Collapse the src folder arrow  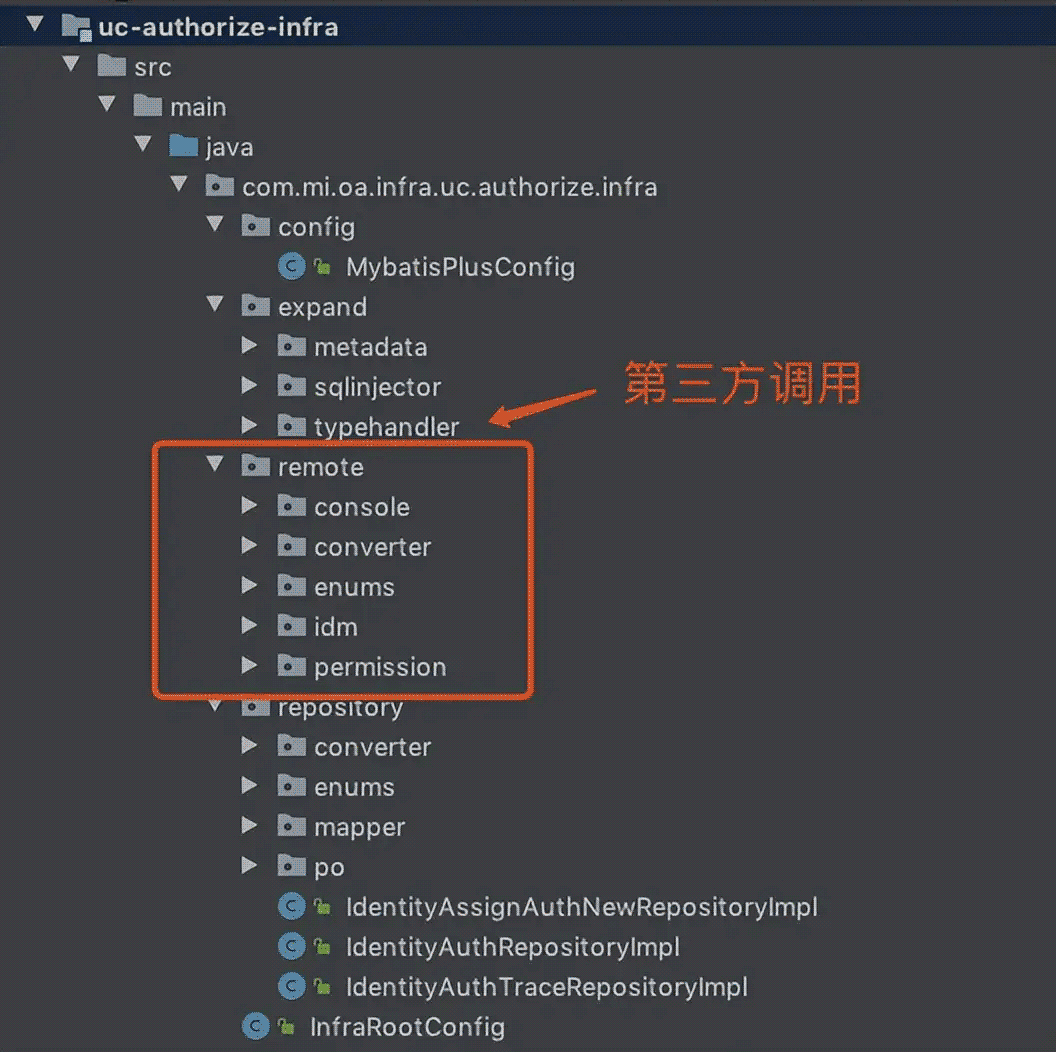coord(71,64)
